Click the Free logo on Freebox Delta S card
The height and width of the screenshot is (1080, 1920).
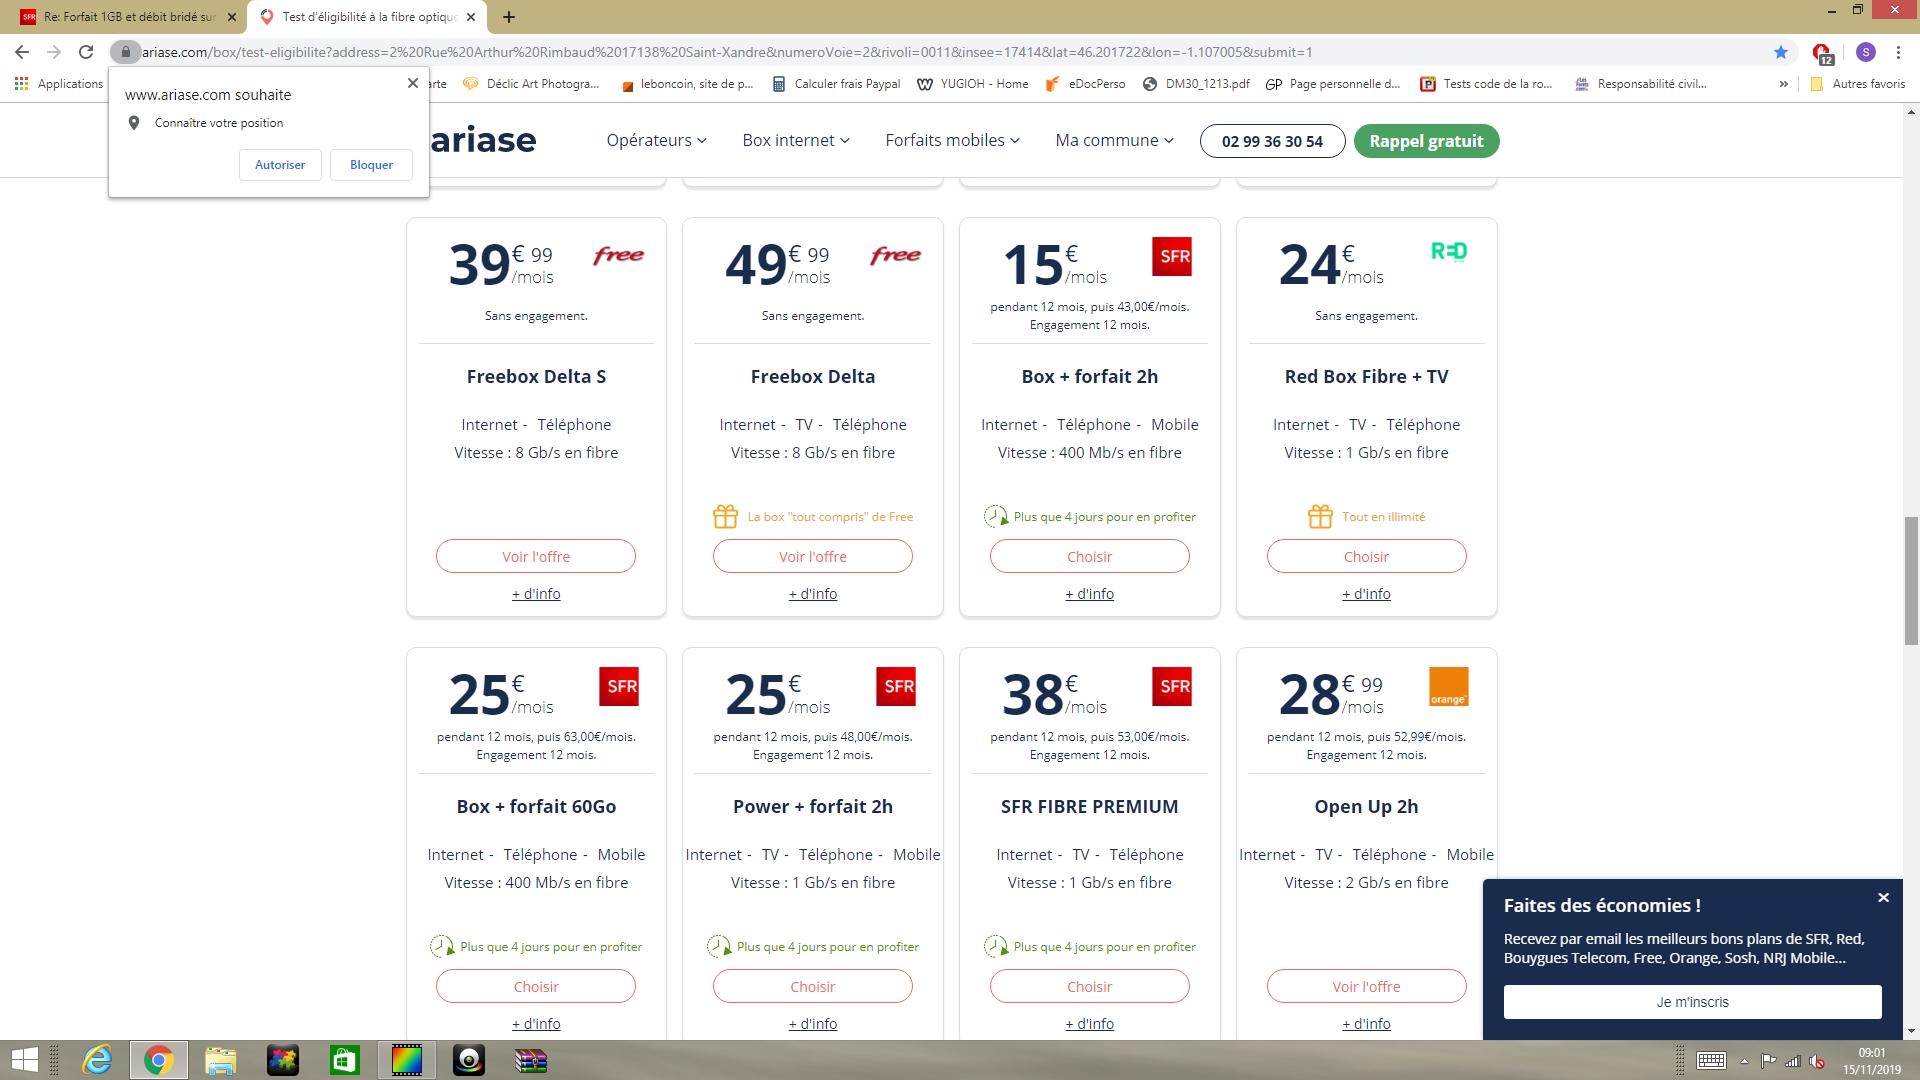tap(618, 255)
